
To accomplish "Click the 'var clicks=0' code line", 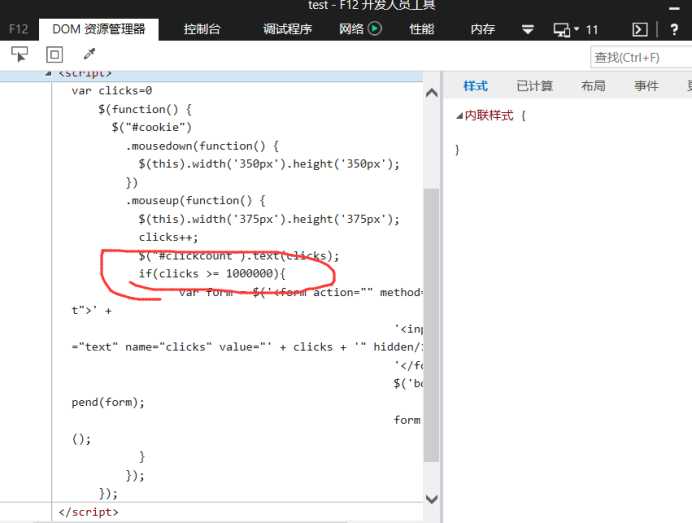I will coord(112,90).
